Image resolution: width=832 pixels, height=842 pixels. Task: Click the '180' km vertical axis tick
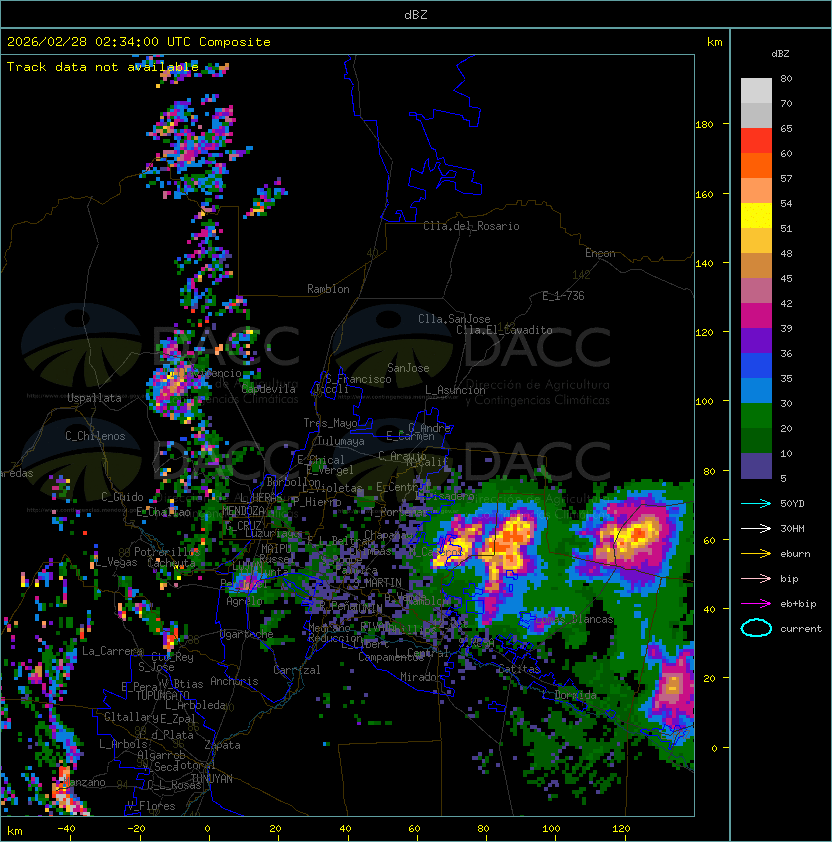pyautogui.click(x=704, y=125)
